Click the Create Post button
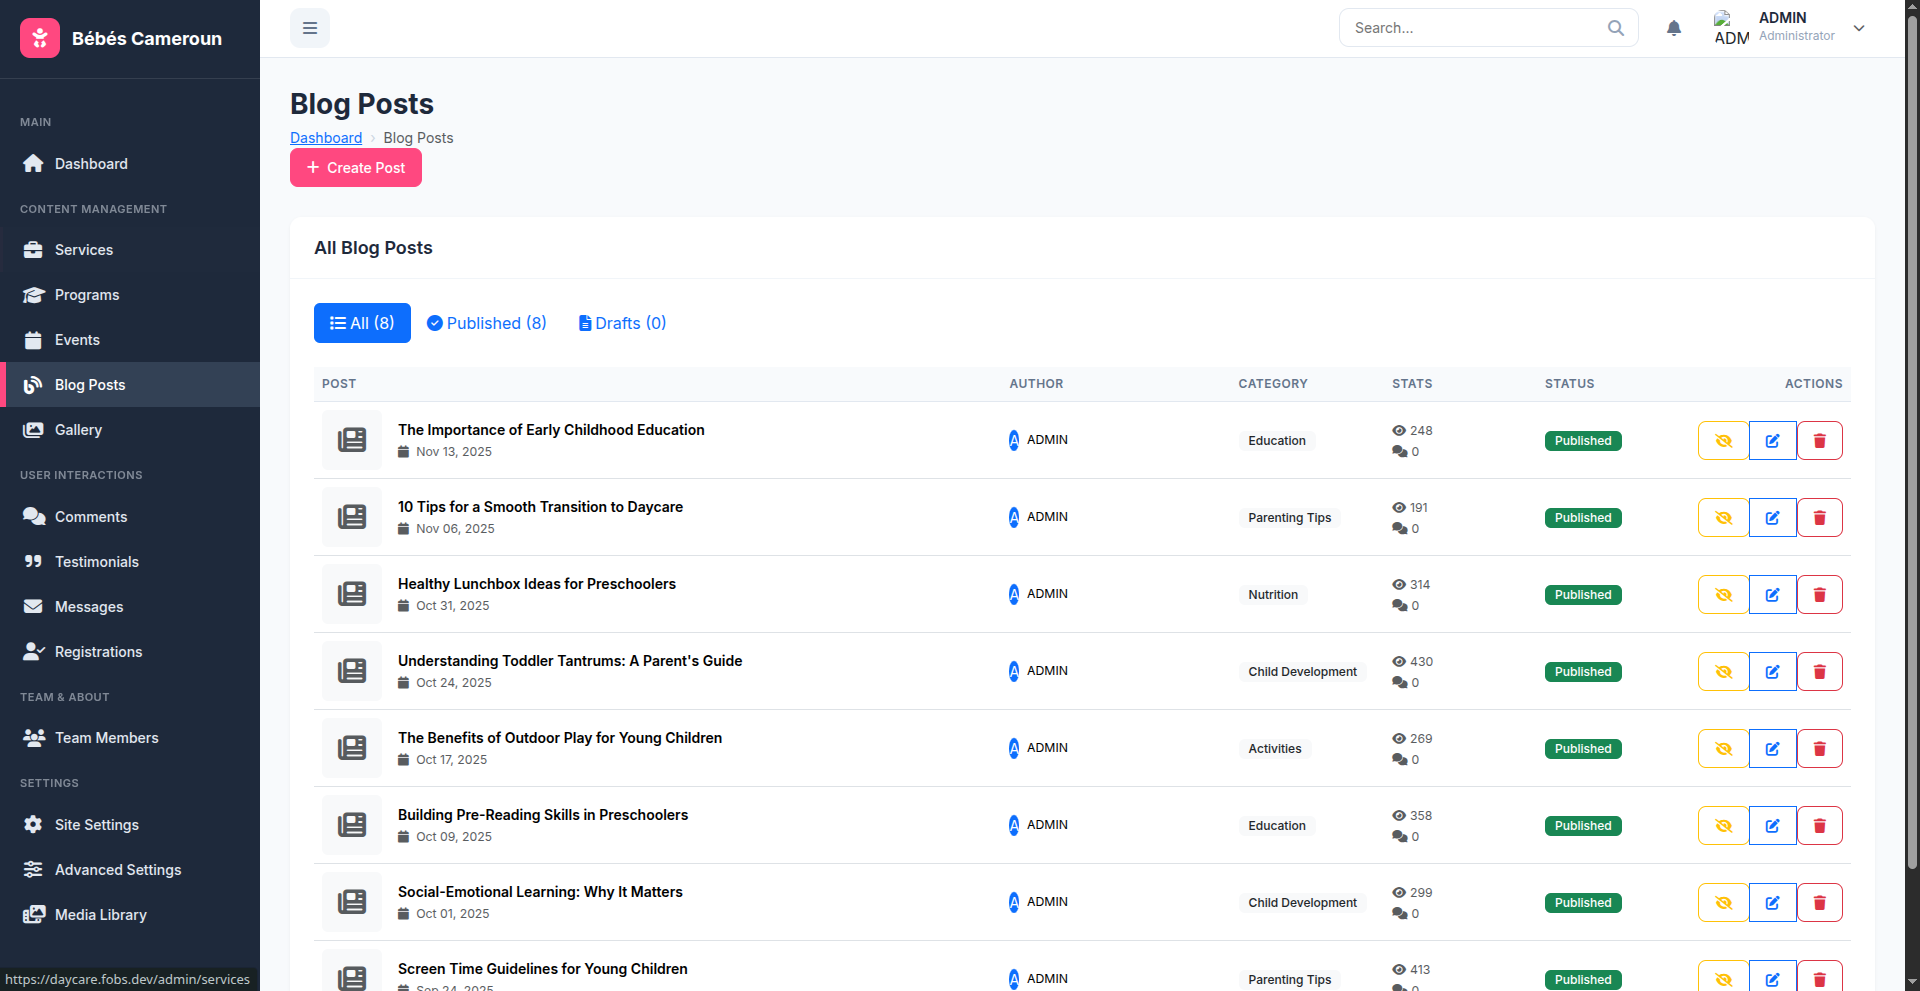Screen dimensions: 1920x991 click(x=356, y=168)
